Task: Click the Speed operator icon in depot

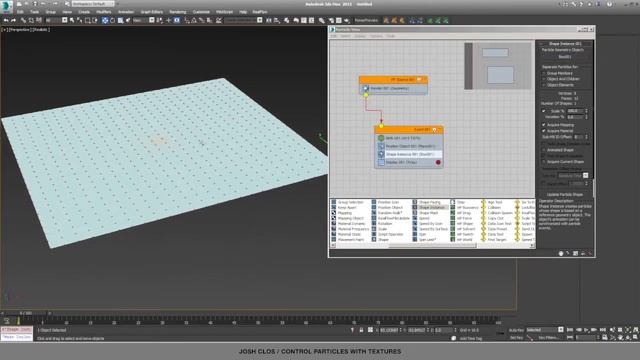Action: [415, 218]
